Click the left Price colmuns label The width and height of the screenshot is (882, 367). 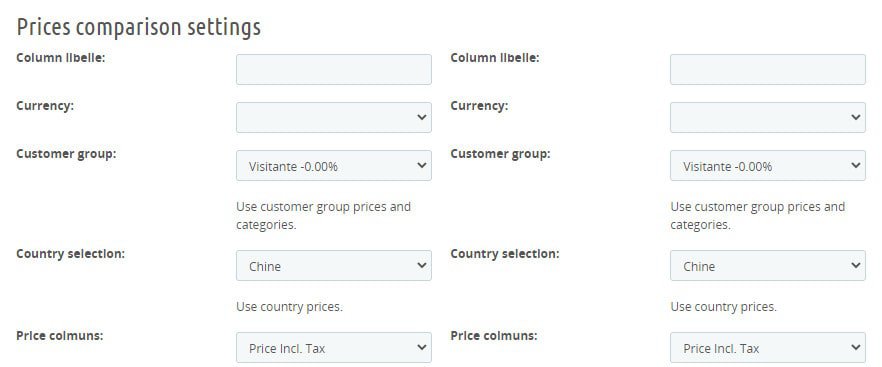[x=60, y=335]
